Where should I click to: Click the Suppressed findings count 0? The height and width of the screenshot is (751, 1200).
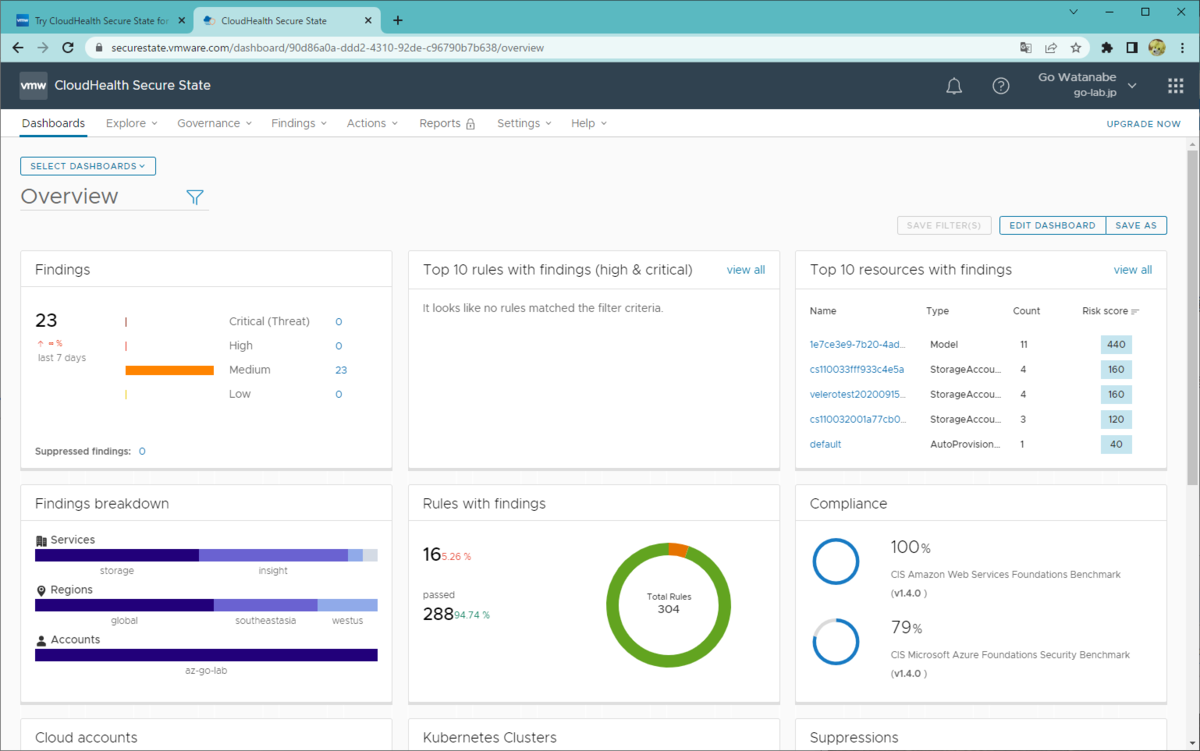[142, 452]
